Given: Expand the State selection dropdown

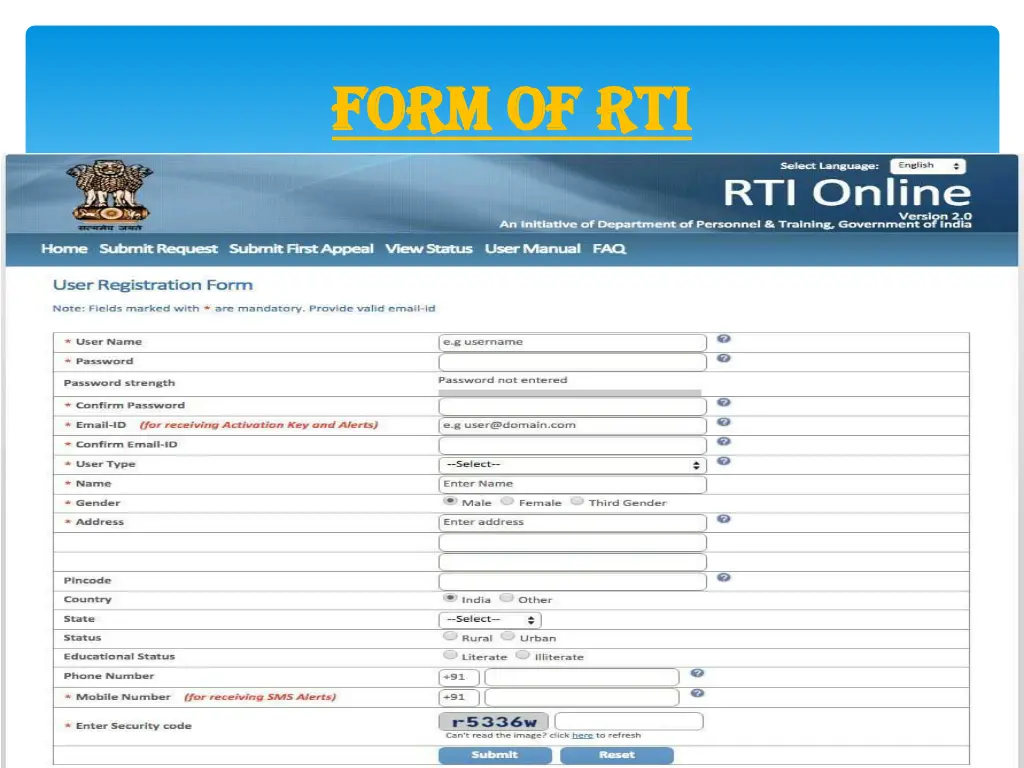Looking at the screenshot, I should click(489, 619).
